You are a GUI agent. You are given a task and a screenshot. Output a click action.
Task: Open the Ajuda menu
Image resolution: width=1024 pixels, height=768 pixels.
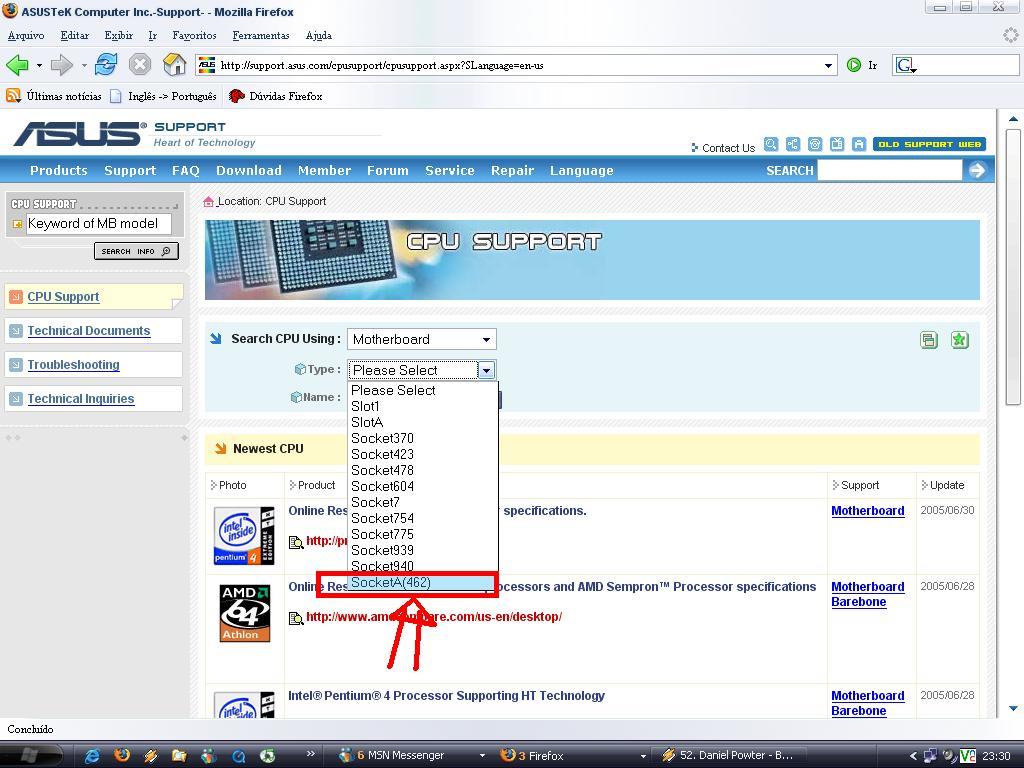(319, 35)
